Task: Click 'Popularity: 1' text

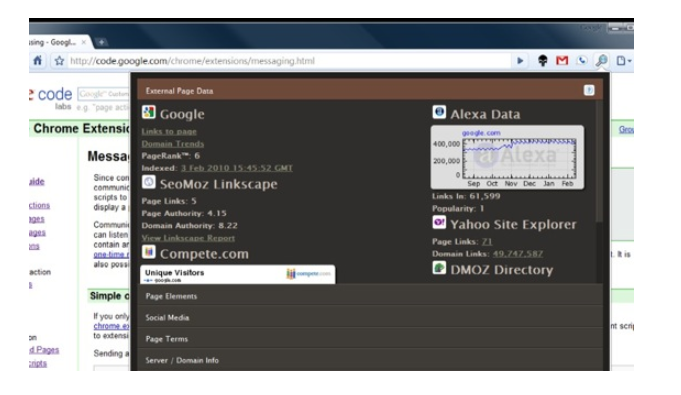Action: [x=458, y=209]
